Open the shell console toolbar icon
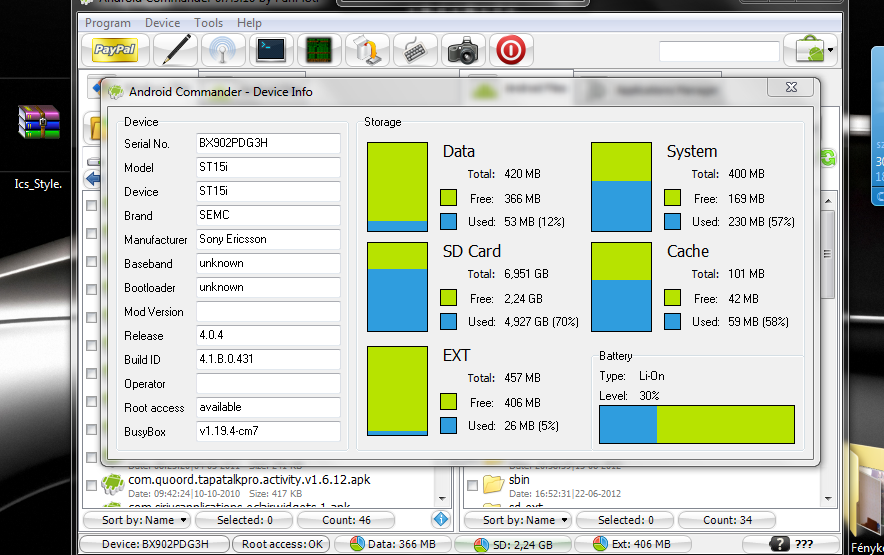Viewport: 884px width, 555px height. coord(271,50)
